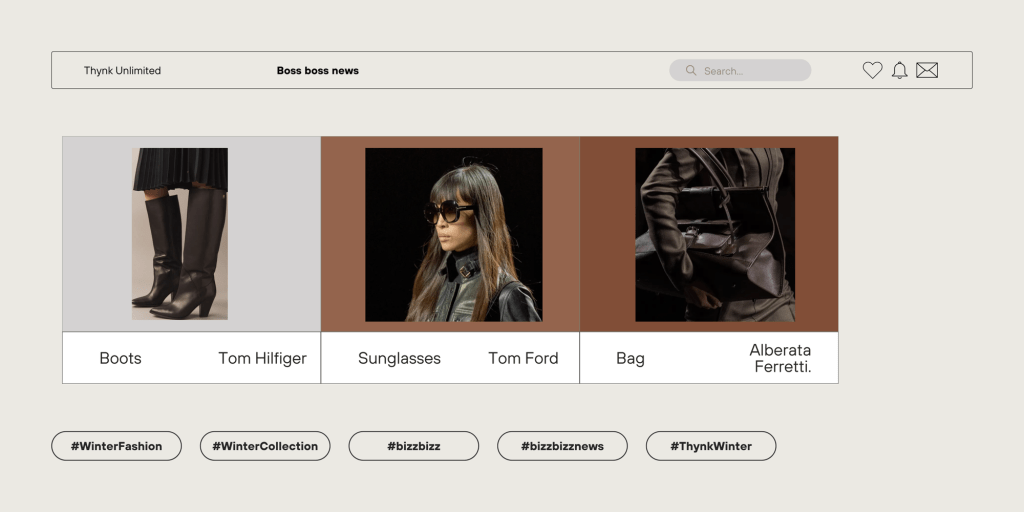The image size is (1024, 512).
Task: Select the black boots product image
Action: point(180,234)
